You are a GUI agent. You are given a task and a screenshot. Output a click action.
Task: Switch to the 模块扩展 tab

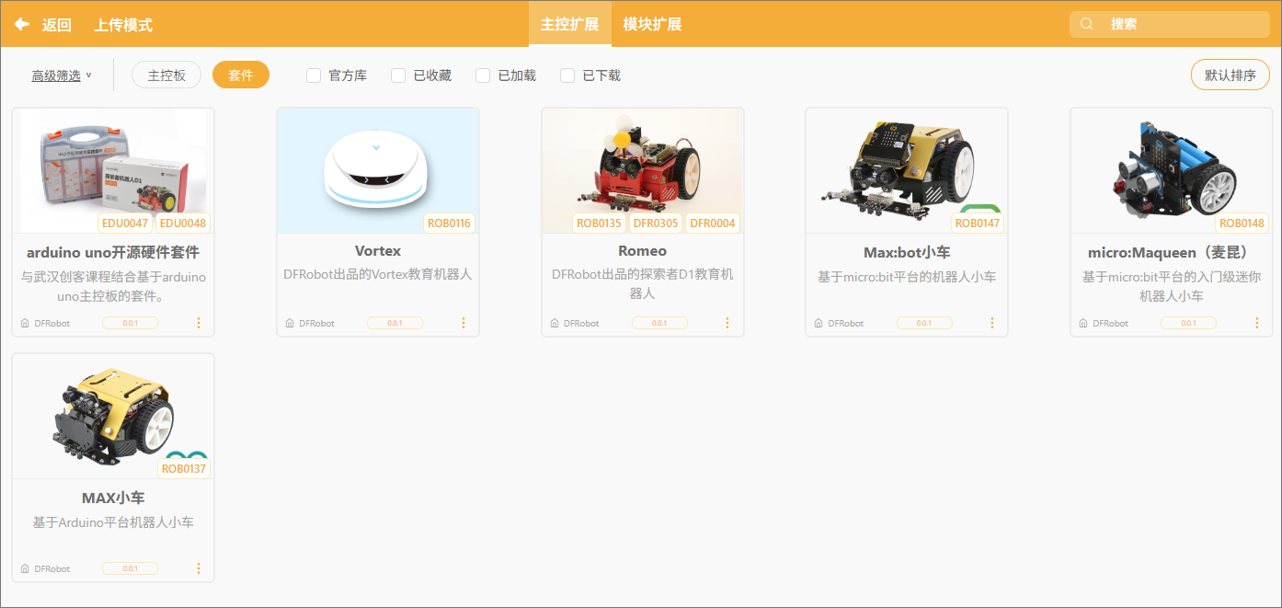point(652,24)
